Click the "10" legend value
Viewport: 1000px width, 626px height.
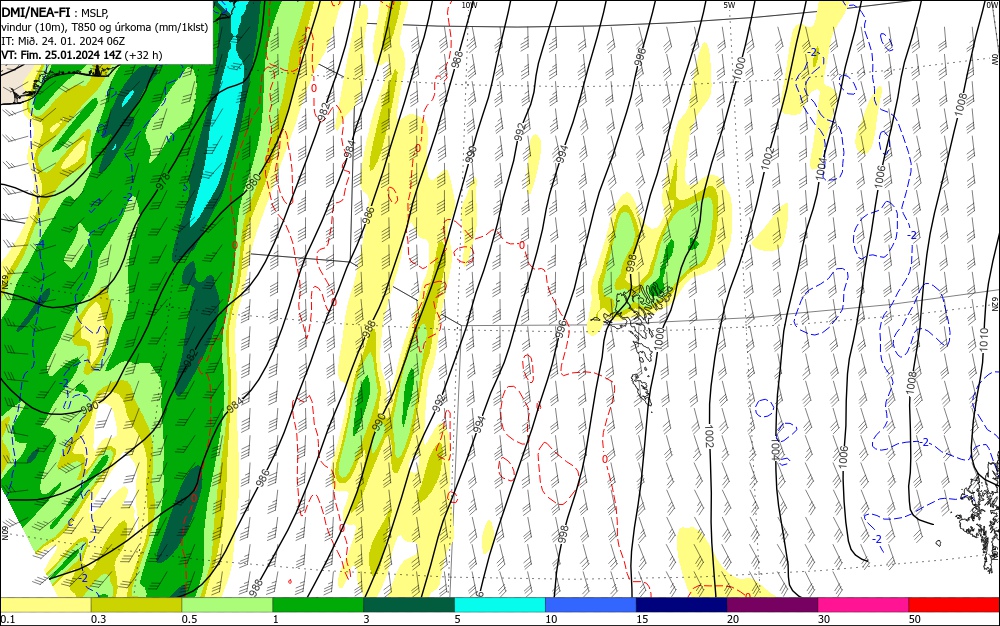click(x=551, y=619)
